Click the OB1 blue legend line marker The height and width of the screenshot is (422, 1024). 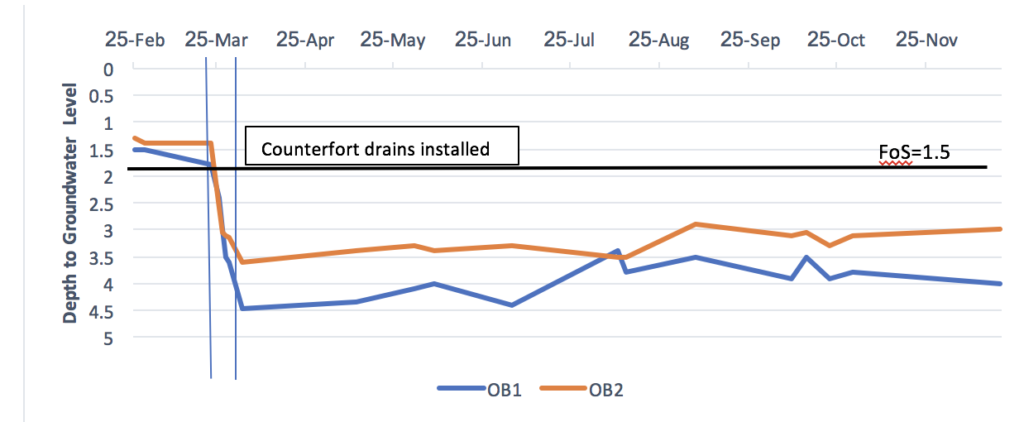pos(458,390)
